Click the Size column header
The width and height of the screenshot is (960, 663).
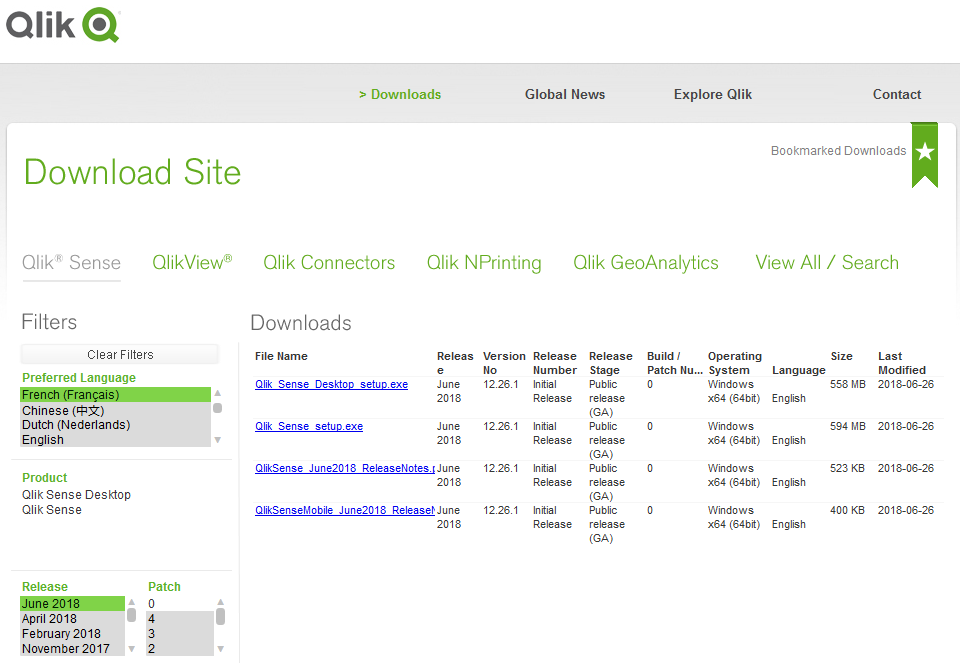point(841,356)
